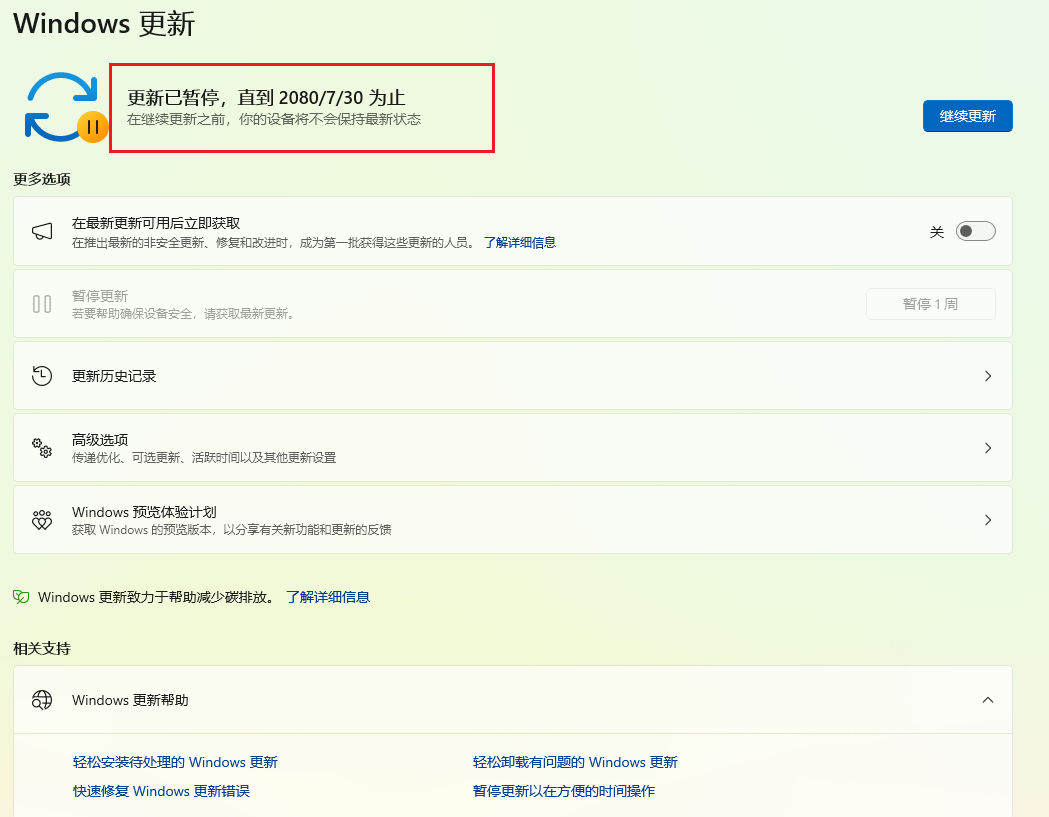
Task: Toggle 在最新更新可用后立即获取 switch
Action: pyautogui.click(x=975, y=232)
